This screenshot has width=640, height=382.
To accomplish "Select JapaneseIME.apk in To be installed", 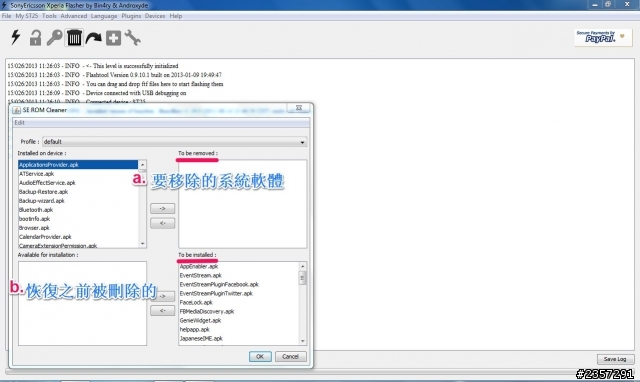I will 239,338.
